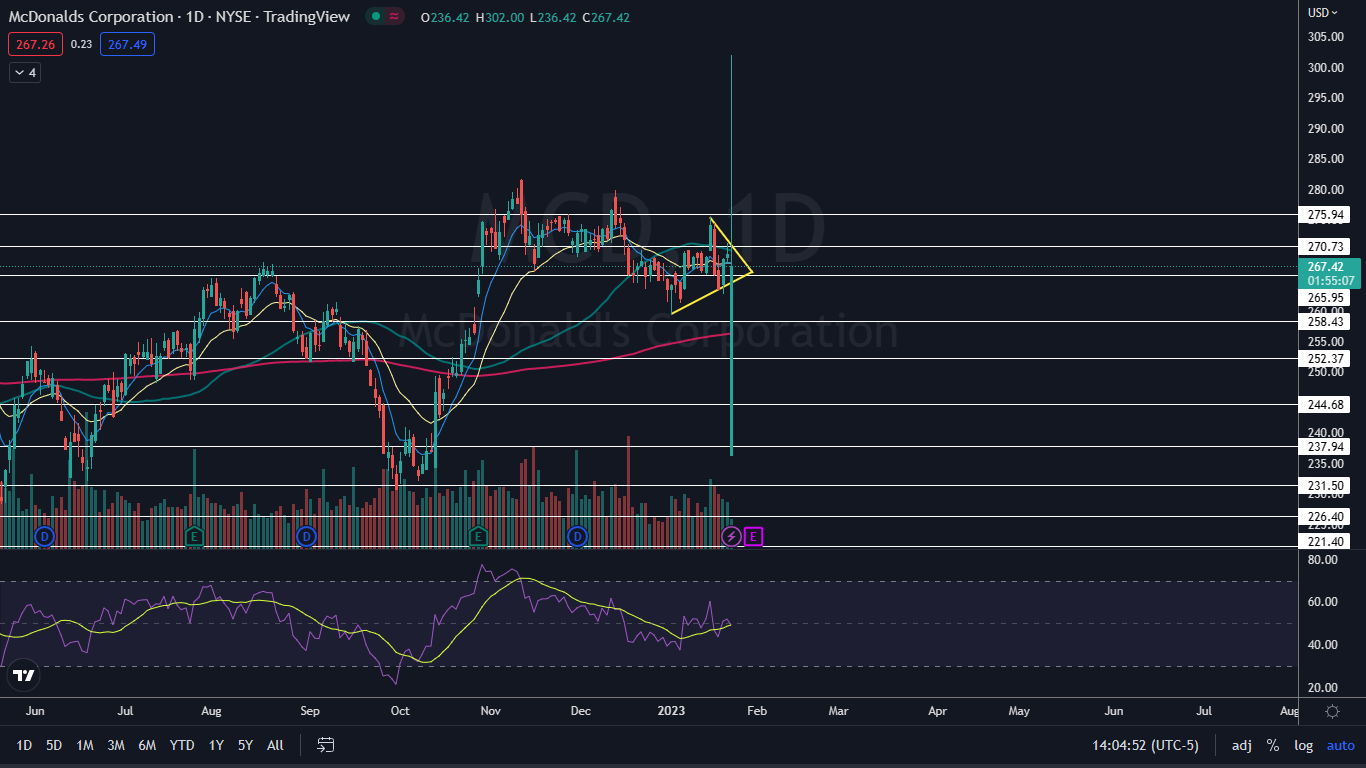
Task: Click the green market open status indicator
Action: pyautogui.click(x=374, y=17)
